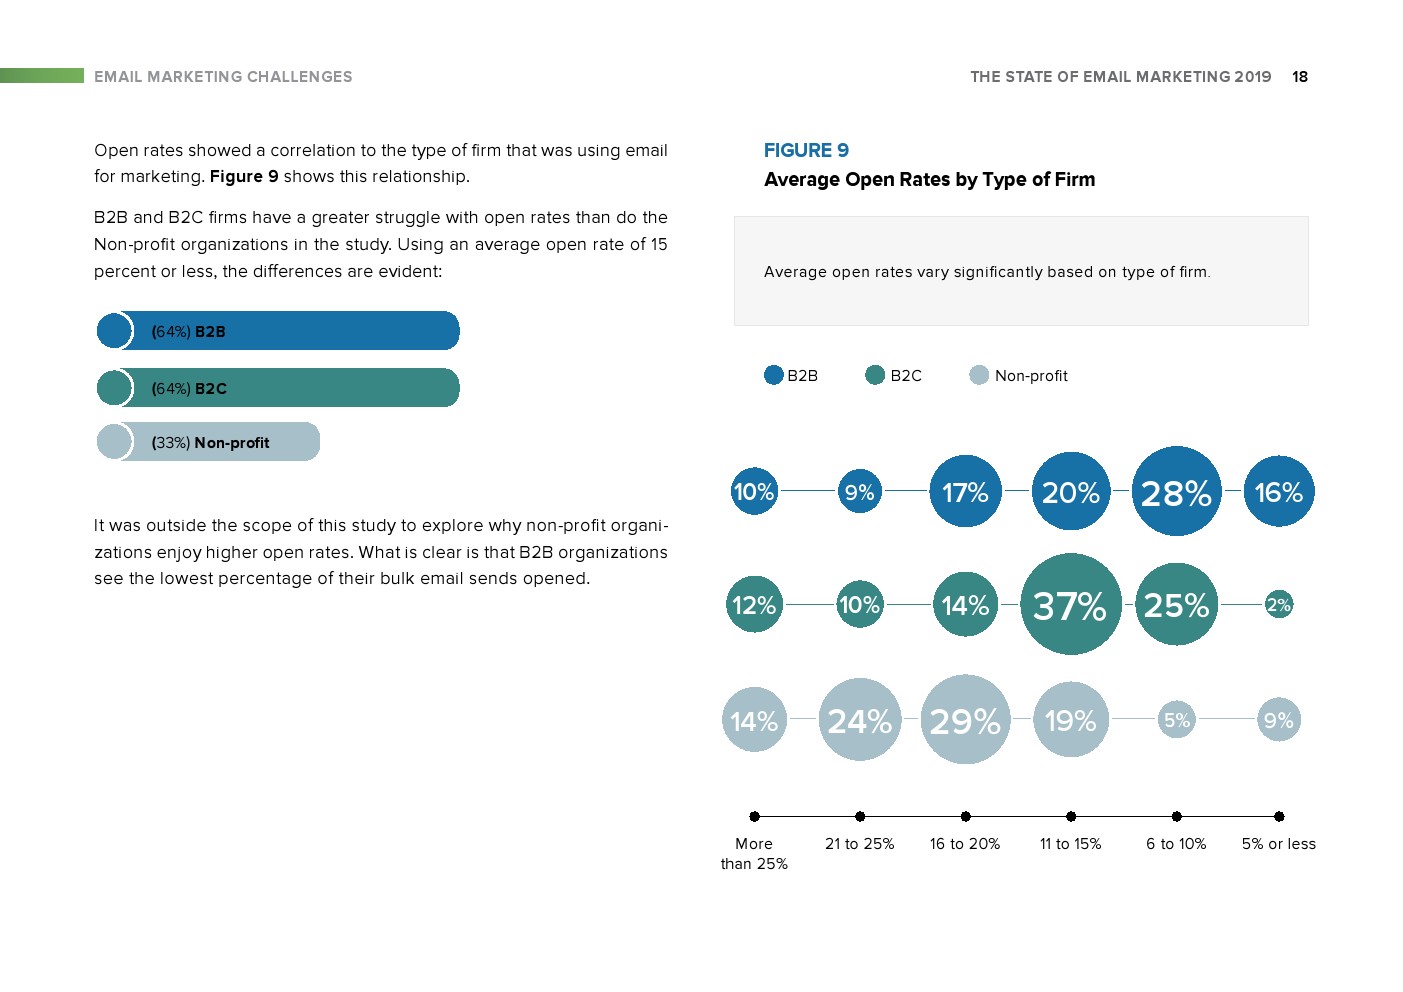Select the 17% B2B bubble
The width and height of the screenshot is (1403, 992).
coord(965,491)
